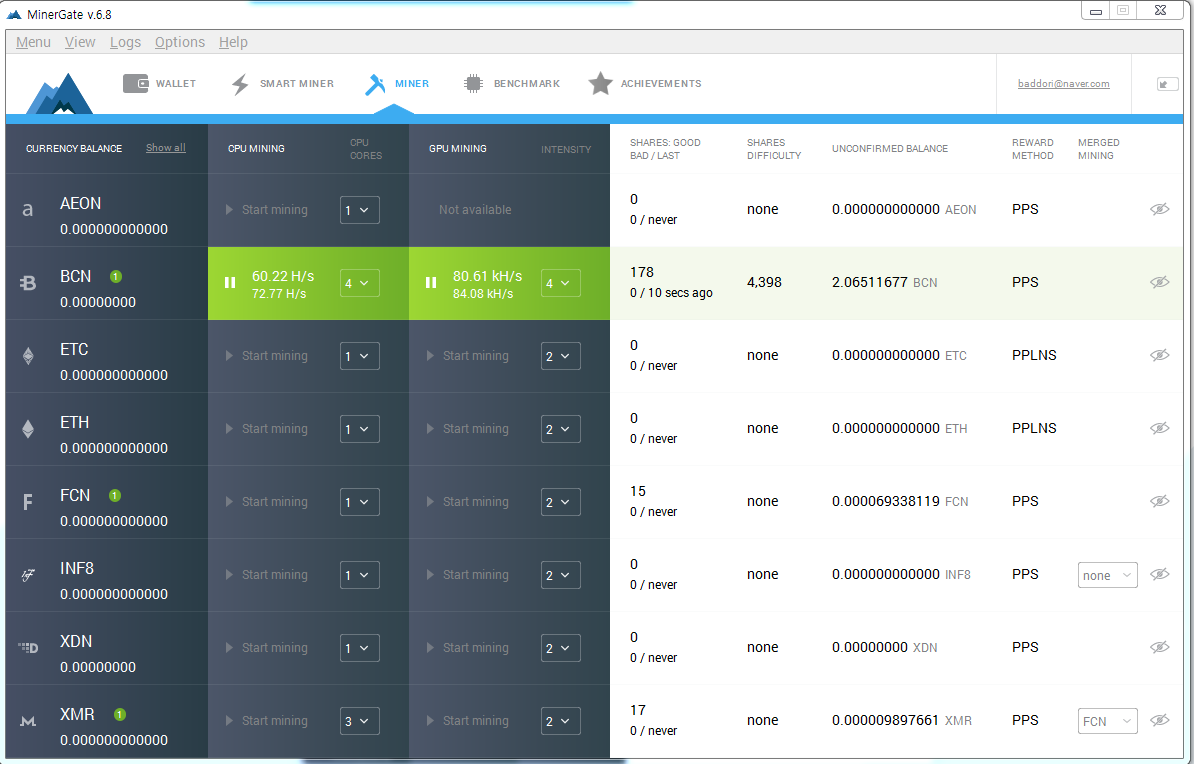
Task: Hide the FCN currency row
Action: tap(1160, 501)
